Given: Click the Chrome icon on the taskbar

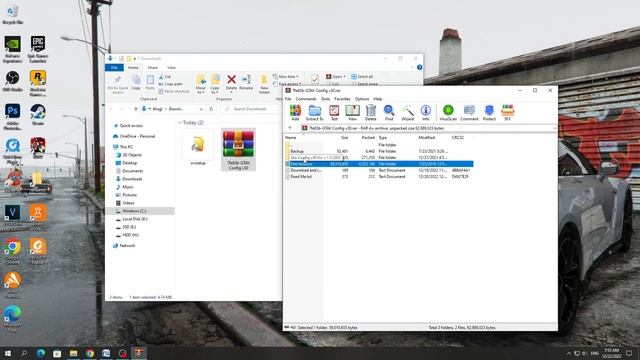Looking at the screenshot, I should coord(90,353).
